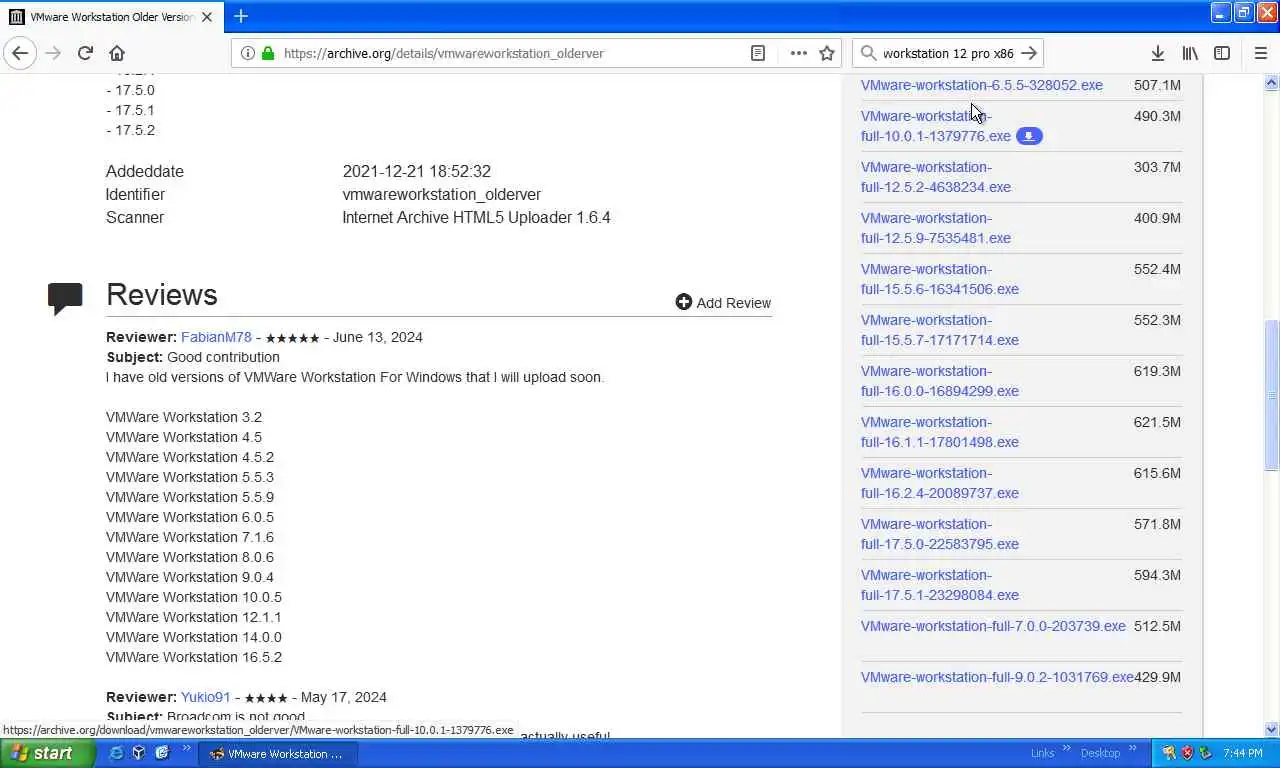Toggle reader view in address bar
1280x768 pixels.
pos(758,53)
